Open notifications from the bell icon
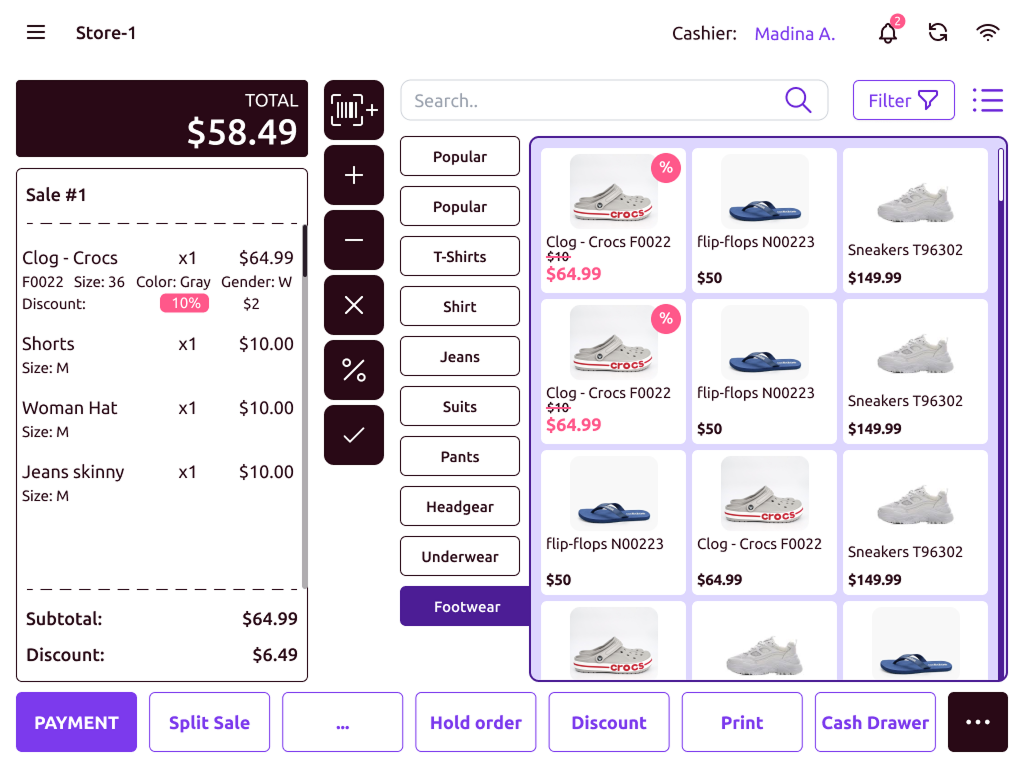The image size is (1024, 768). pos(889,33)
